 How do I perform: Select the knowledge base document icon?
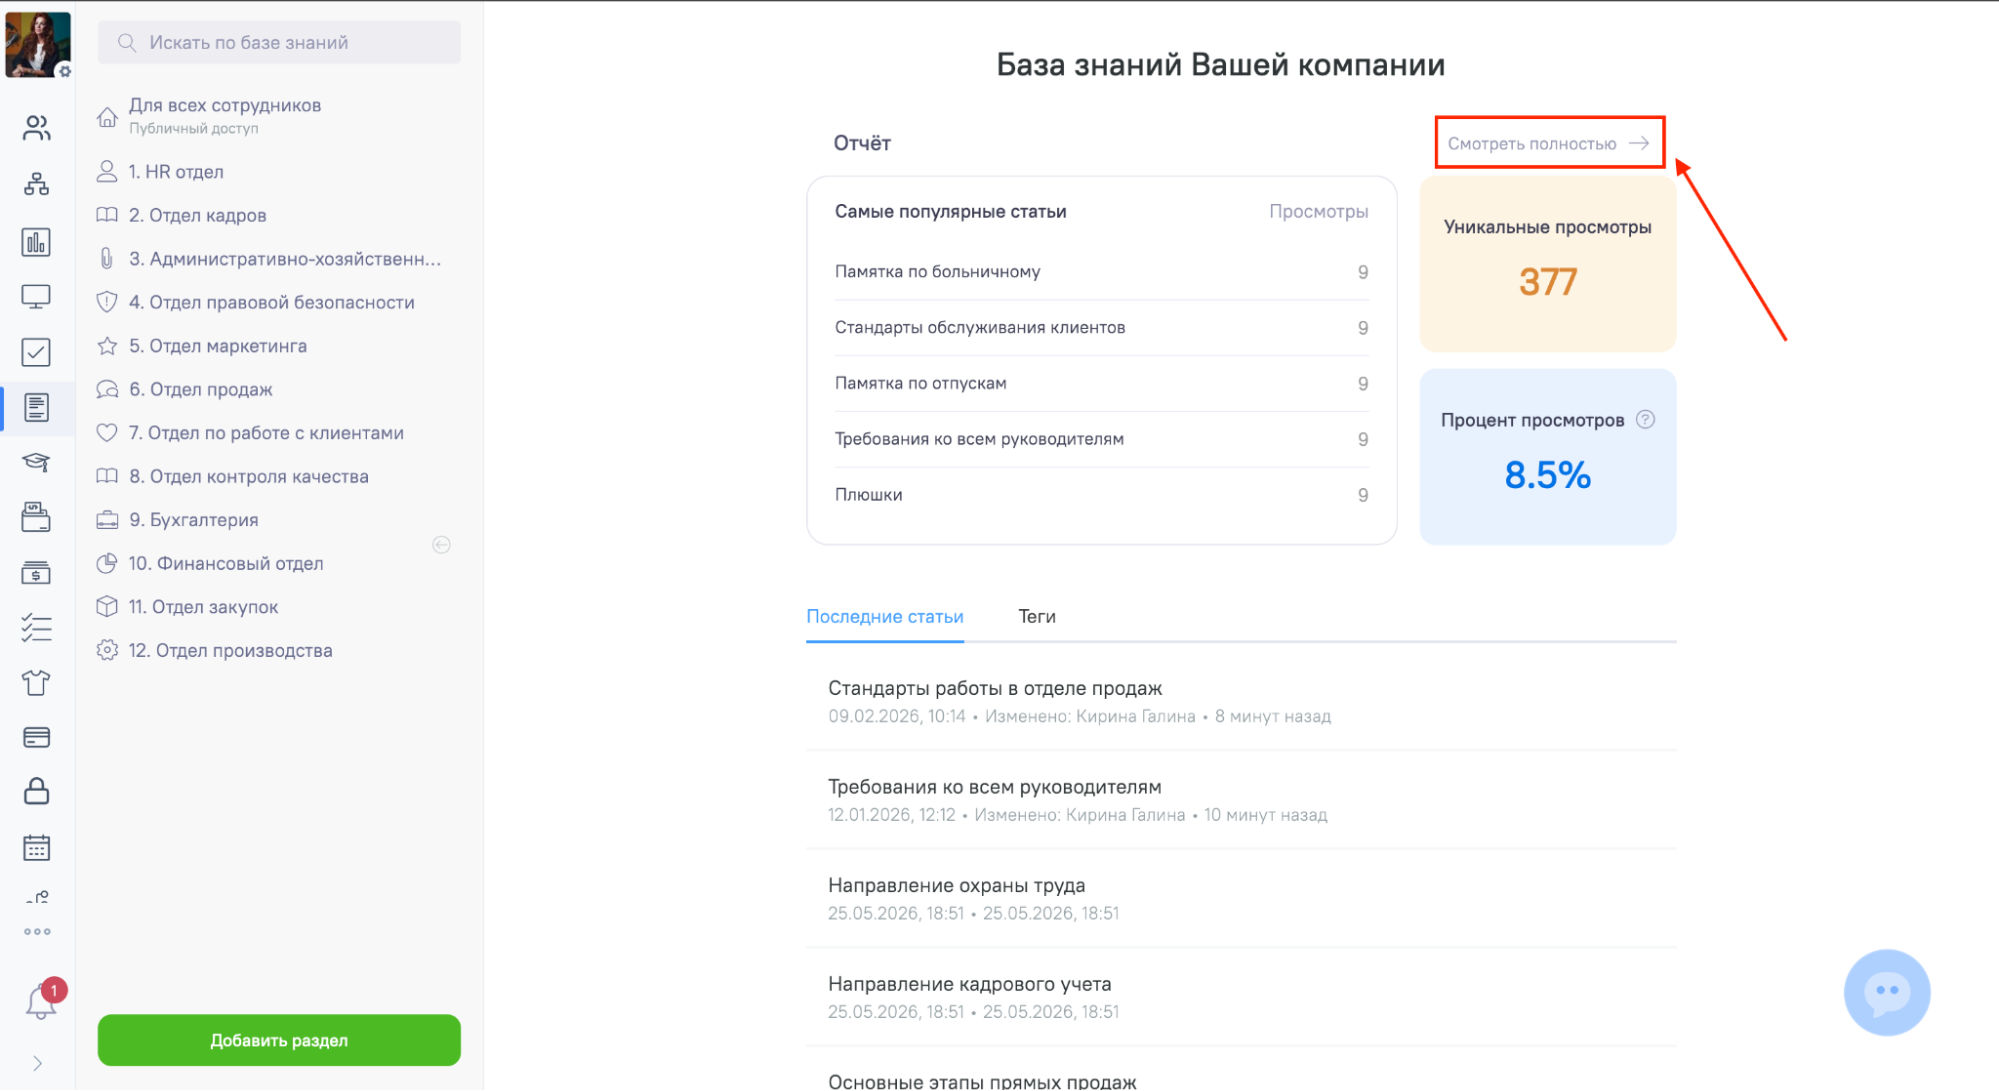(x=37, y=407)
